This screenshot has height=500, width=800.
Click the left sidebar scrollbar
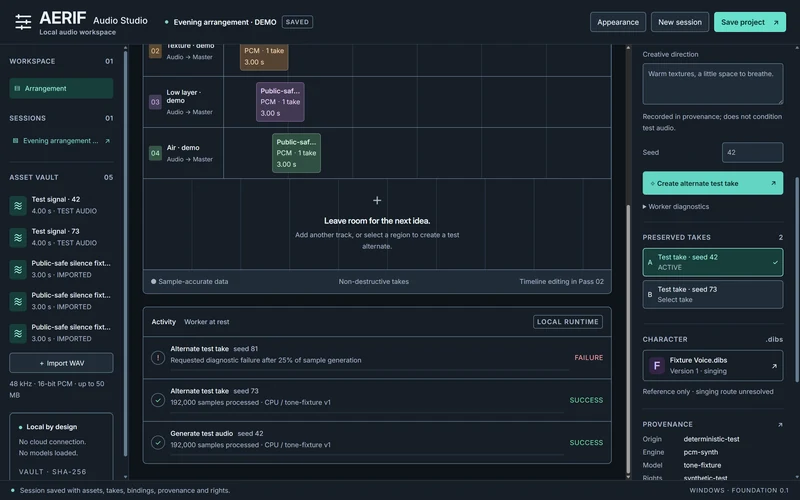[126, 253]
